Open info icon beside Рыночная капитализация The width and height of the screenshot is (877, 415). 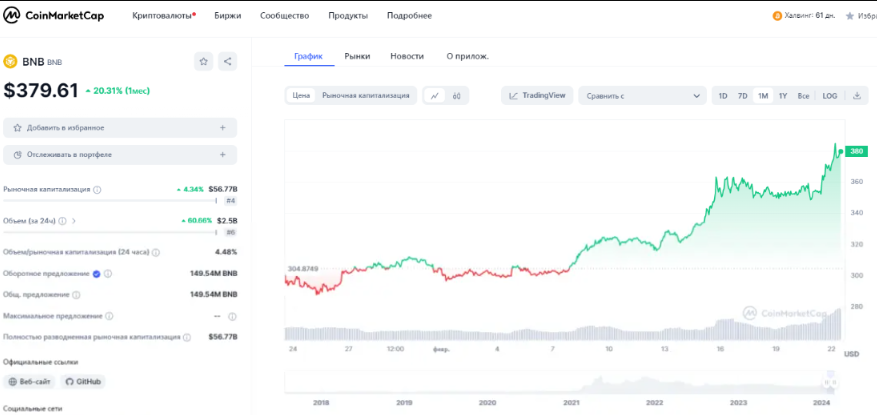coord(97,190)
